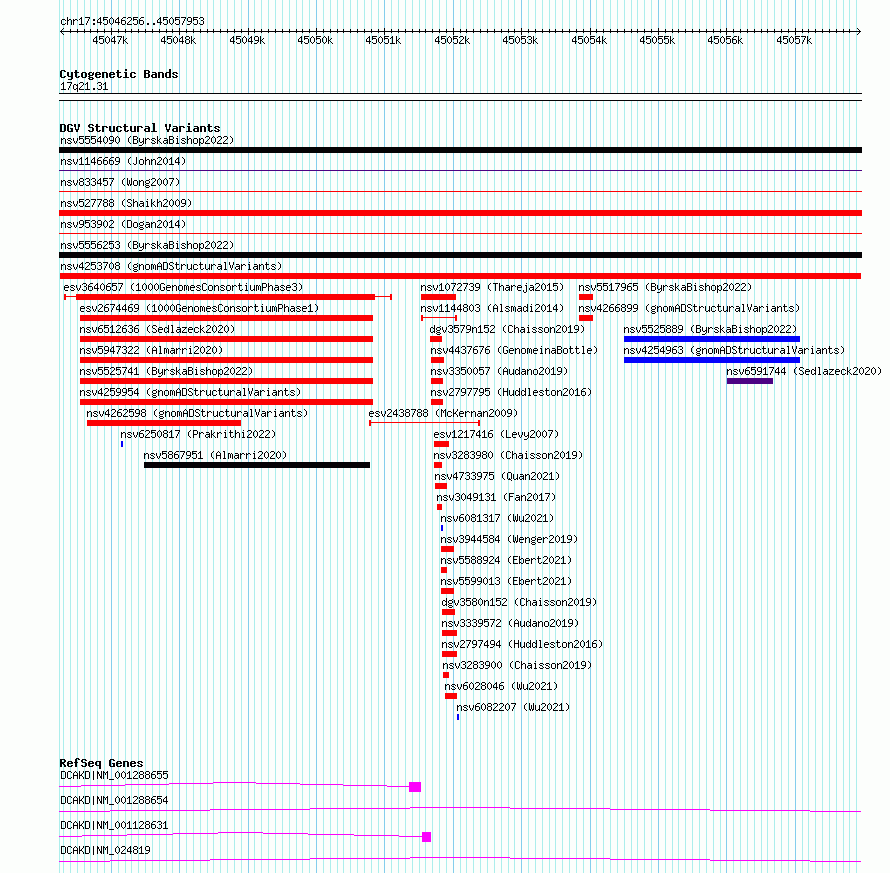Open esv2674469 (1000GenomesConsortiumPhase1) label
Image resolution: width=890 pixels, height=873 pixels.
point(199,308)
